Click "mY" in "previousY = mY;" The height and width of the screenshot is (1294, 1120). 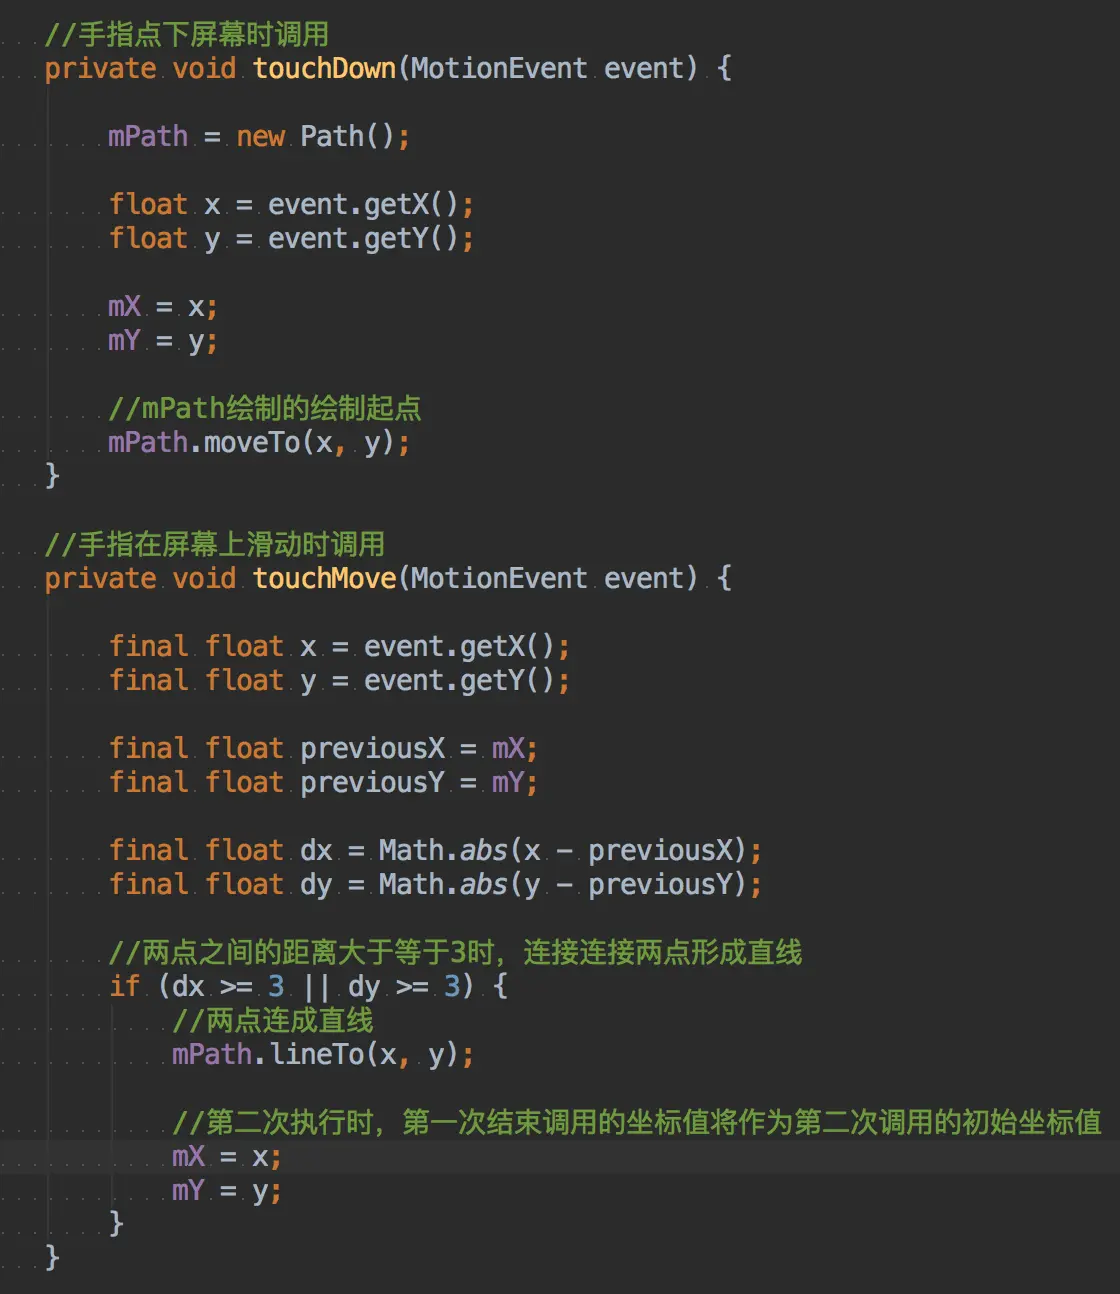click(x=508, y=782)
